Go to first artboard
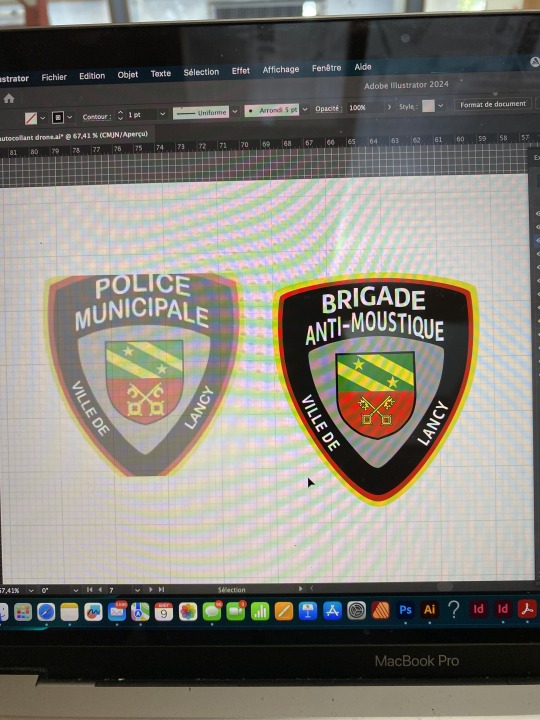 [x=90, y=590]
